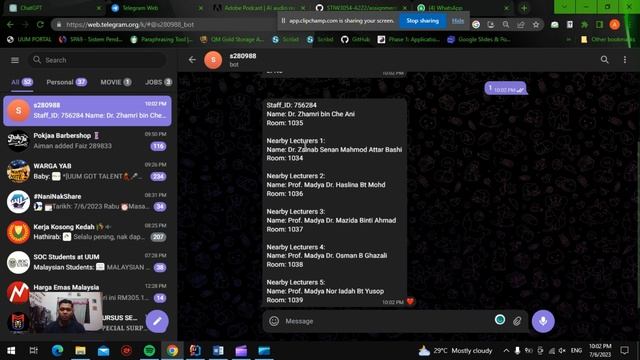Open the Windows Start menu
This screenshot has height=360, width=640.
click(11, 351)
